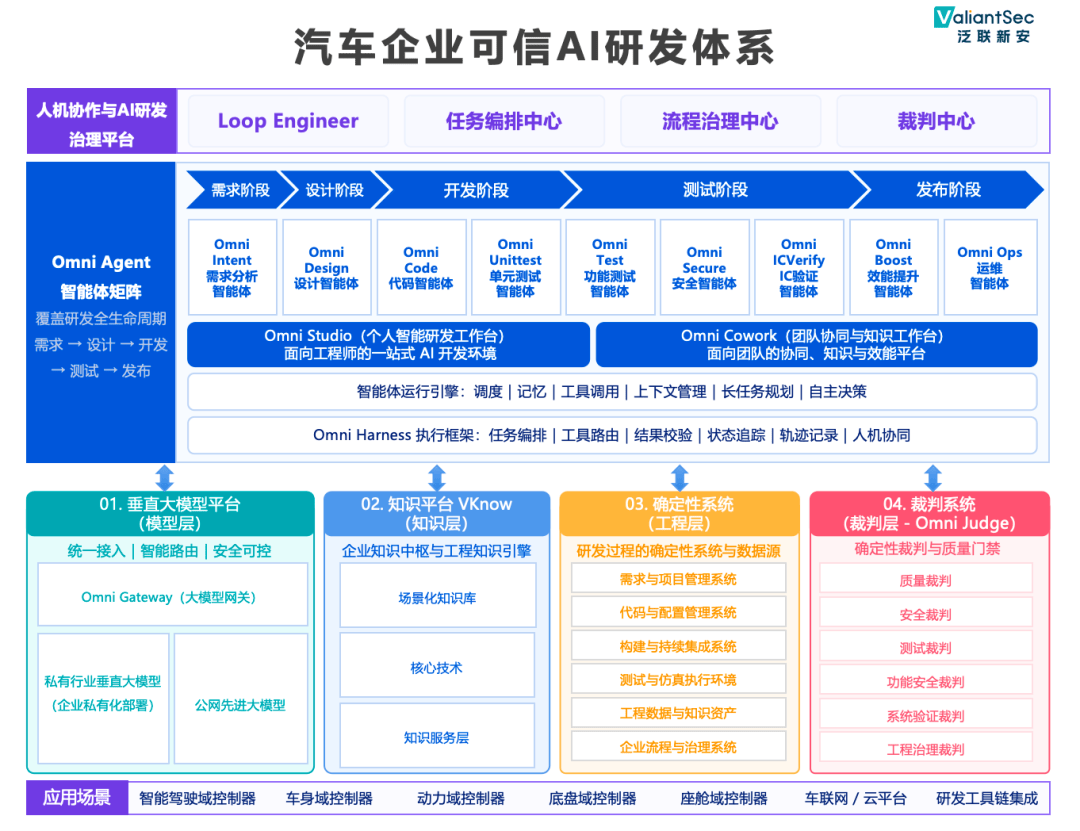Select the 测试阶段 stage arrow
Screen dimensions: 1080x831
click(716, 190)
